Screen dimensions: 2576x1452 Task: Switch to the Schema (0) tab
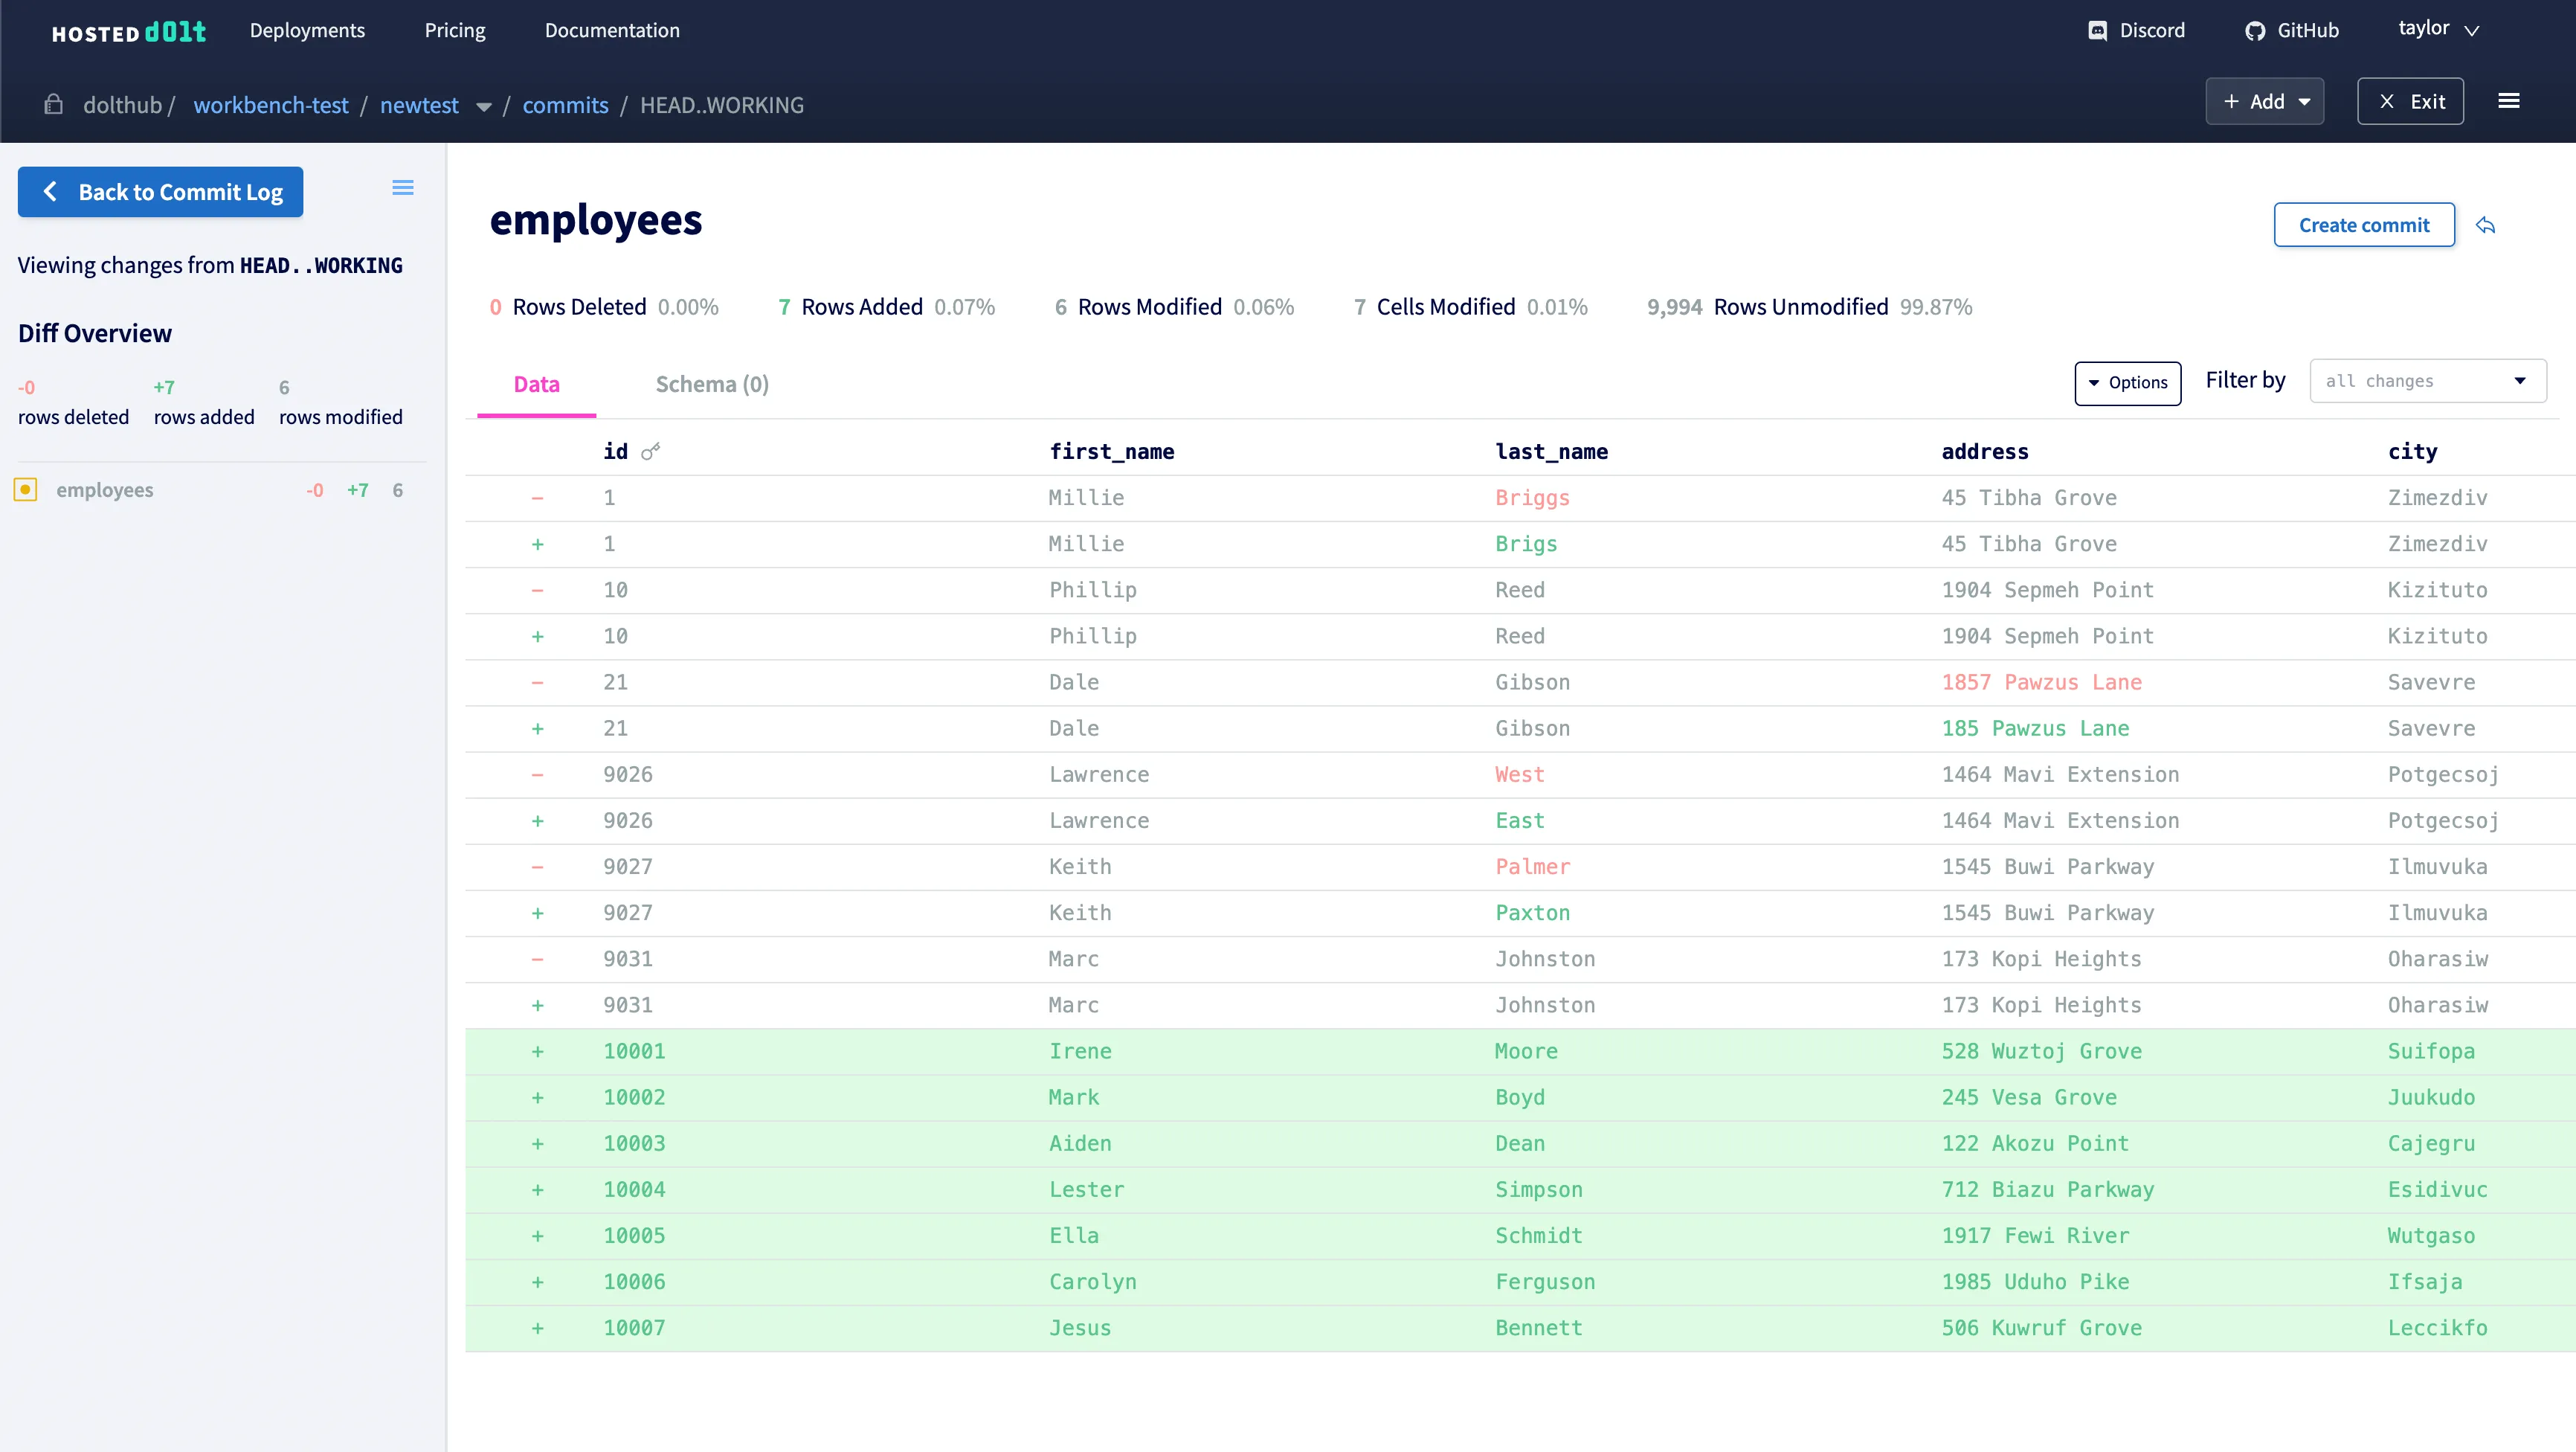[711, 385]
